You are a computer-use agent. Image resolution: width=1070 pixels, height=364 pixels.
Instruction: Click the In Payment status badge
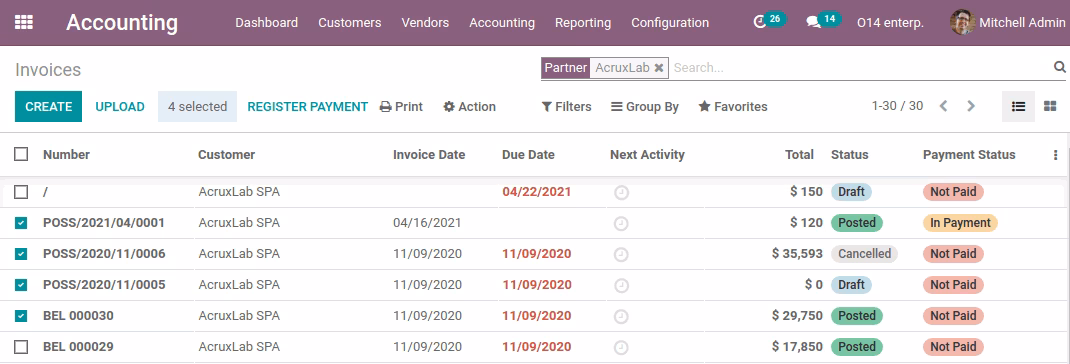click(x=960, y=223)
